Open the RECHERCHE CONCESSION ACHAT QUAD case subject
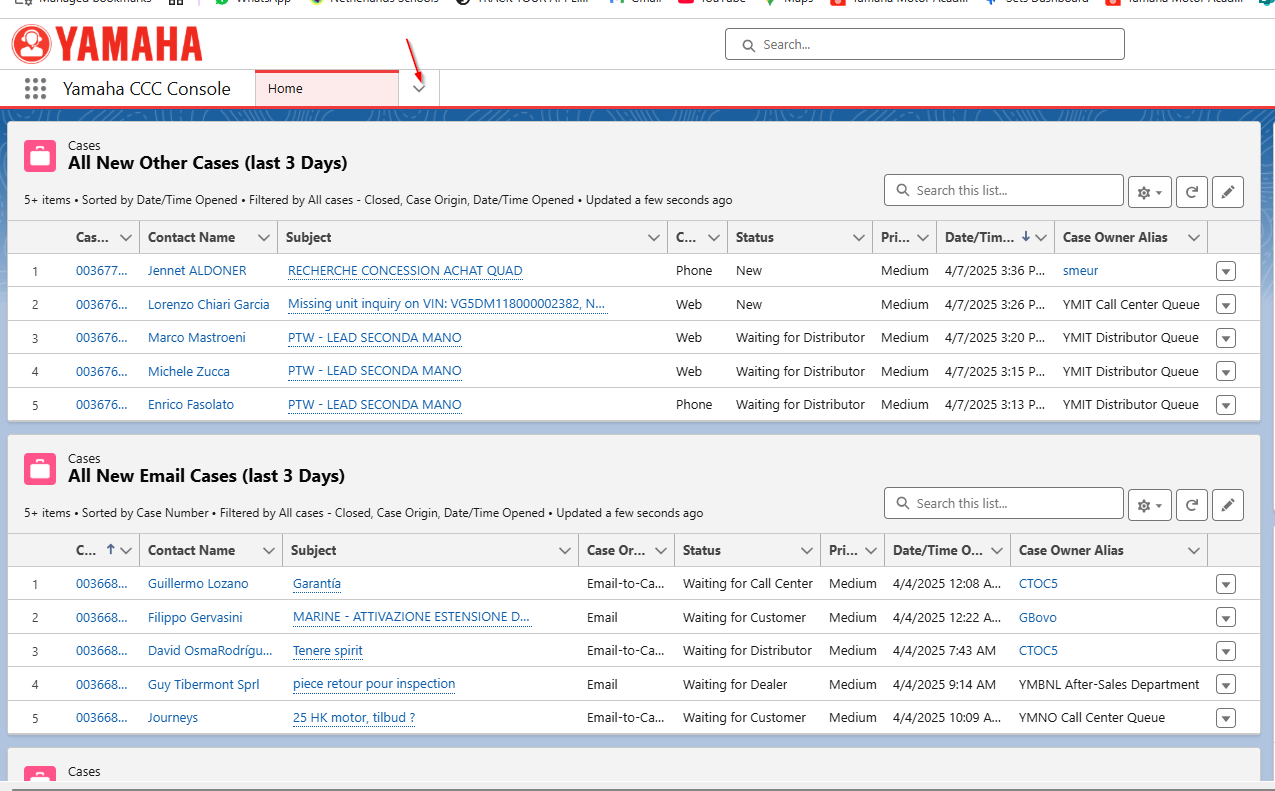Screen dimensions: 1275x791 click(405, 270)
